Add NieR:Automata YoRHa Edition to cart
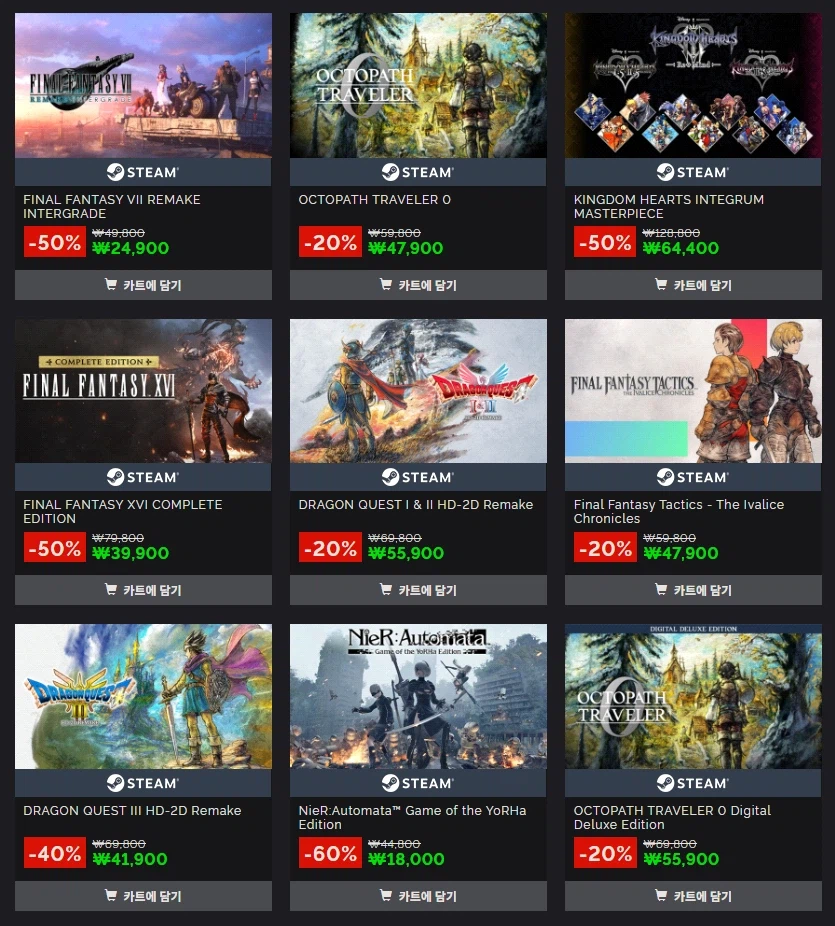The height and width of the screenshot is (926, 835). coord(418,896)
